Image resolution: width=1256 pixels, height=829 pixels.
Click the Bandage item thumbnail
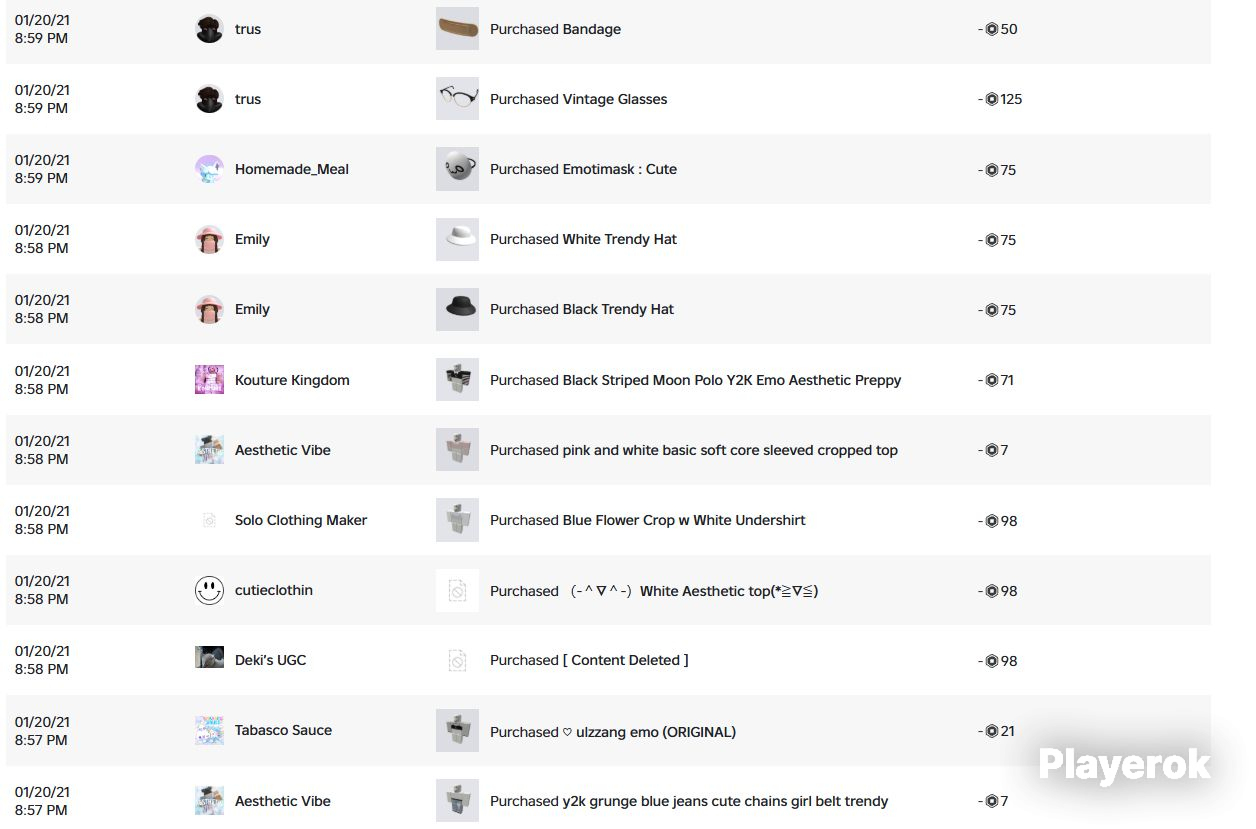(x=457, y=29)
